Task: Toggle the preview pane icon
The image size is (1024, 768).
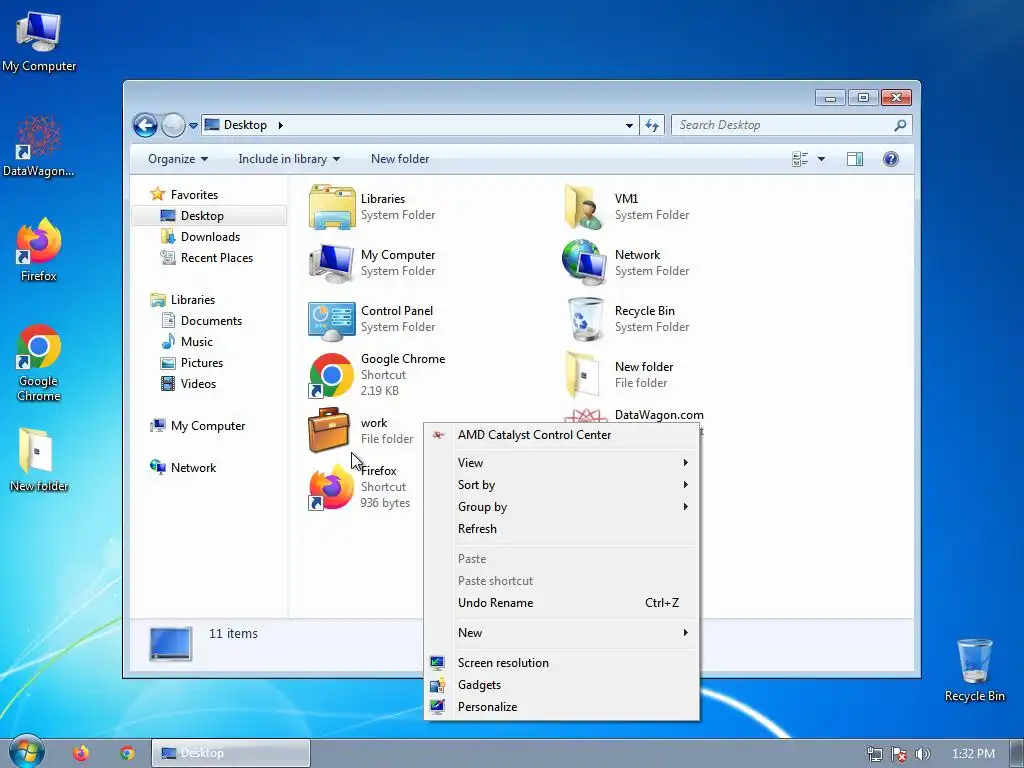Action: pos(854,159)
